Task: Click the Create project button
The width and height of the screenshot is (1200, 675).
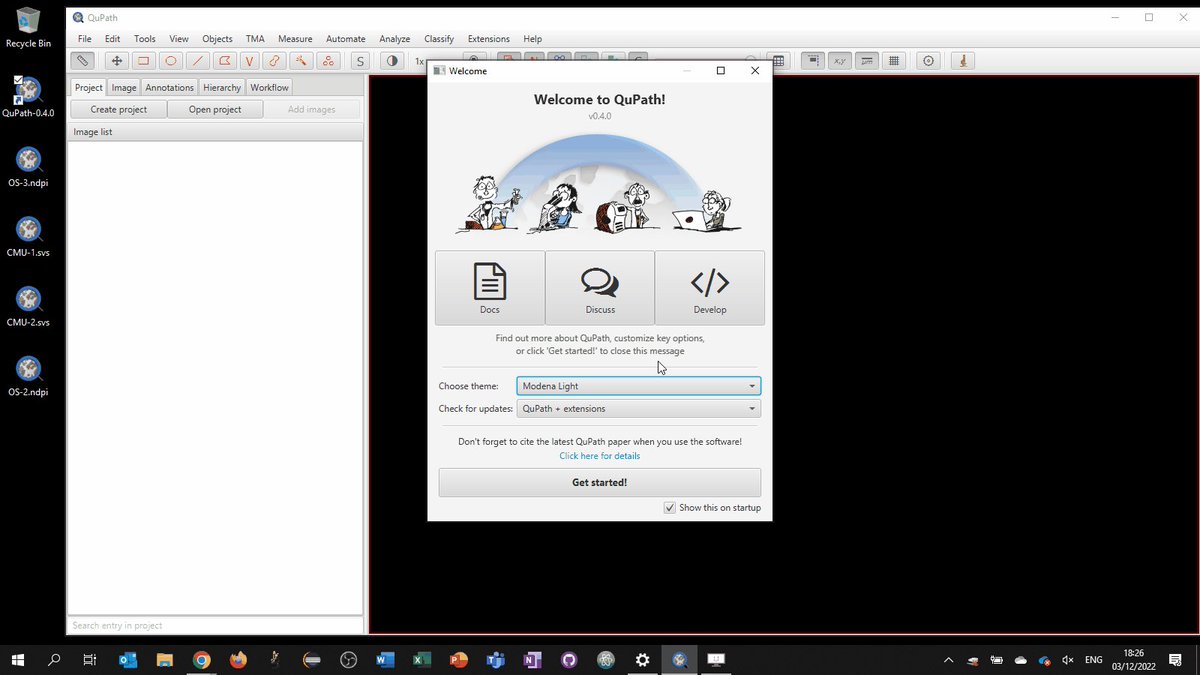Action: click(x=119, y=109)
